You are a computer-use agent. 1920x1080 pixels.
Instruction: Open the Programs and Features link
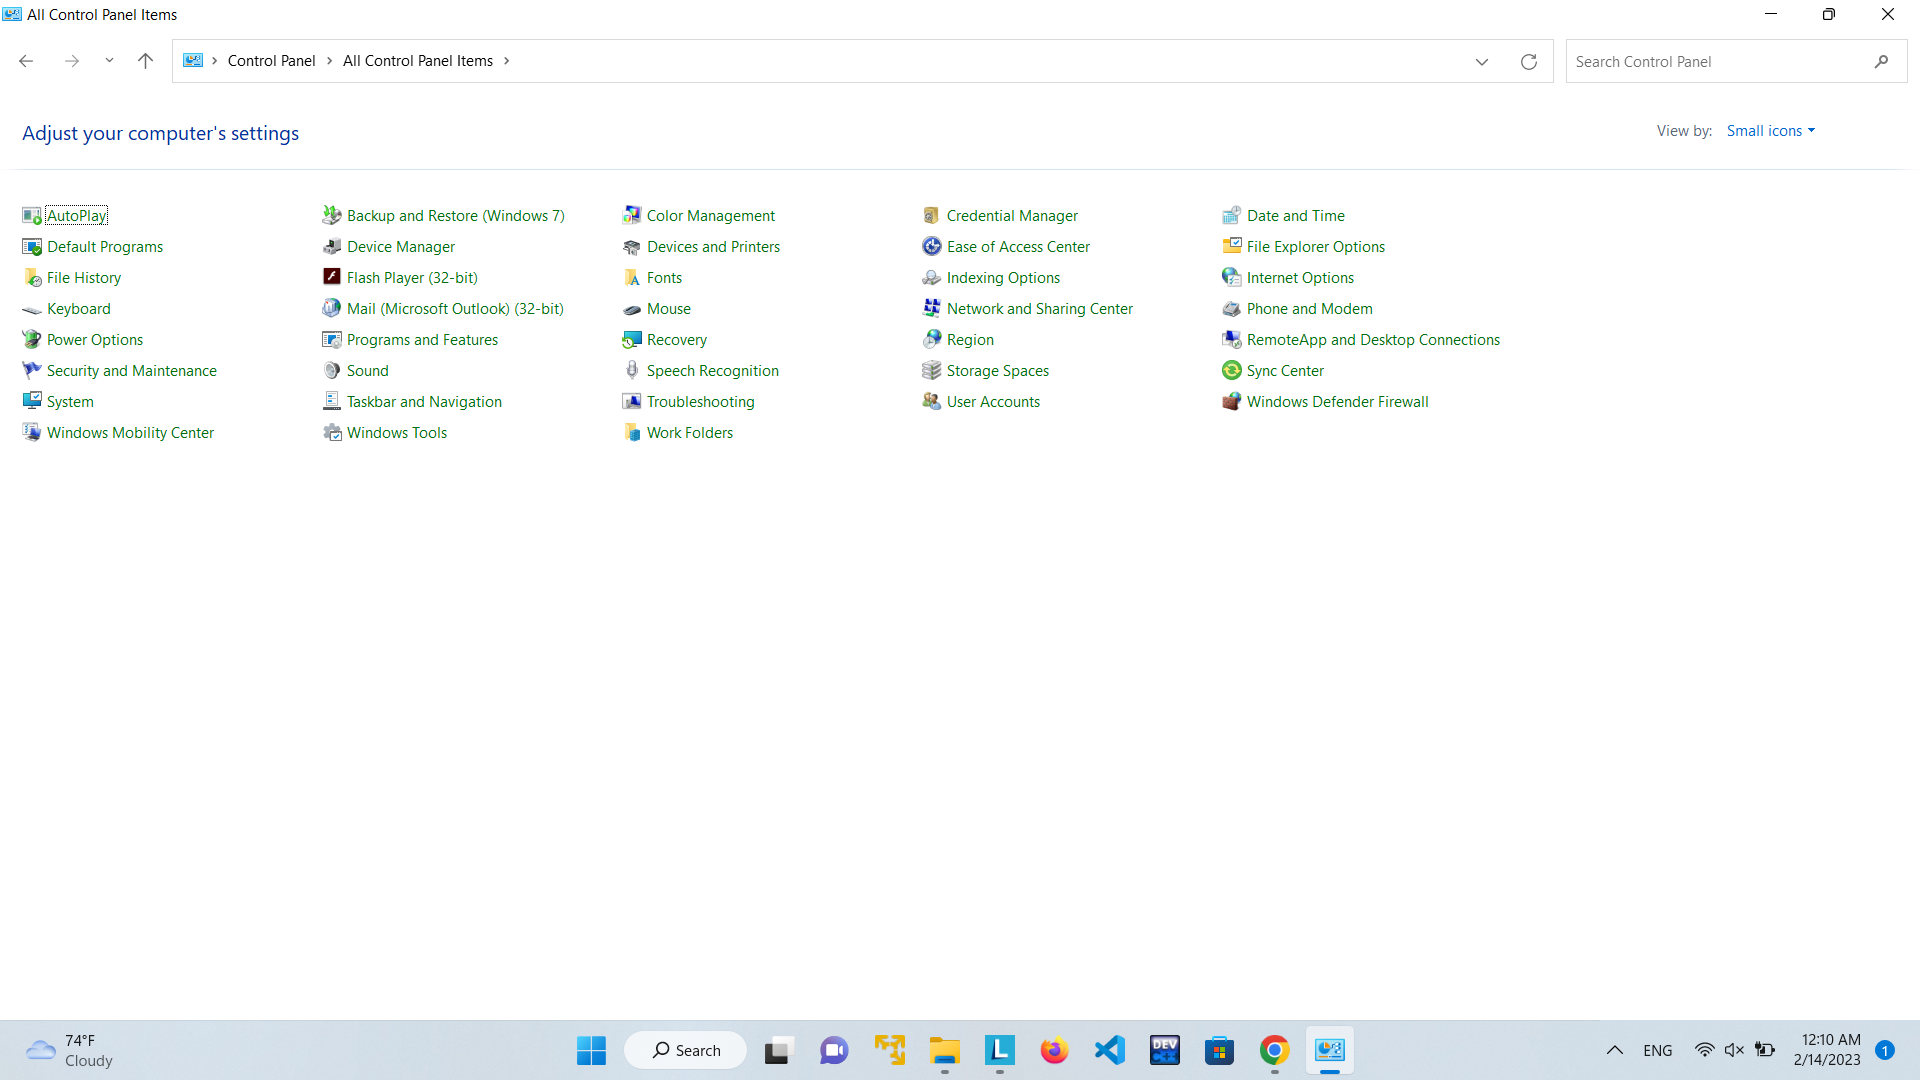tap(422, 339)
